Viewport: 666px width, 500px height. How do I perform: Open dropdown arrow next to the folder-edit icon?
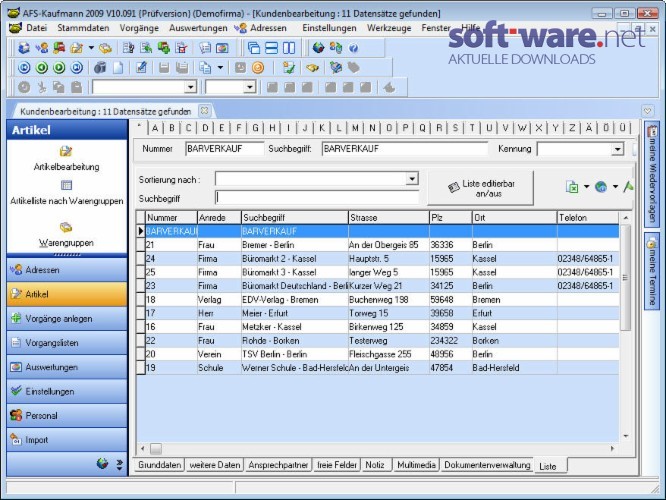point(91,48)
